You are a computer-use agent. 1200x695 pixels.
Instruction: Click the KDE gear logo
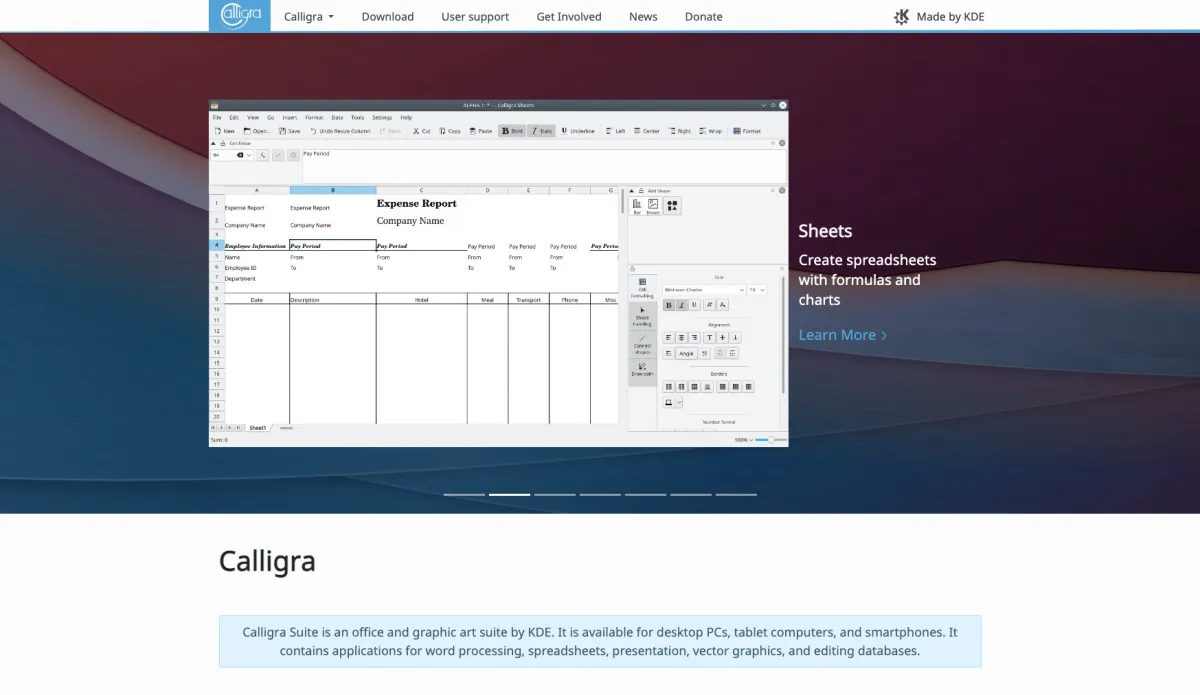902,17
